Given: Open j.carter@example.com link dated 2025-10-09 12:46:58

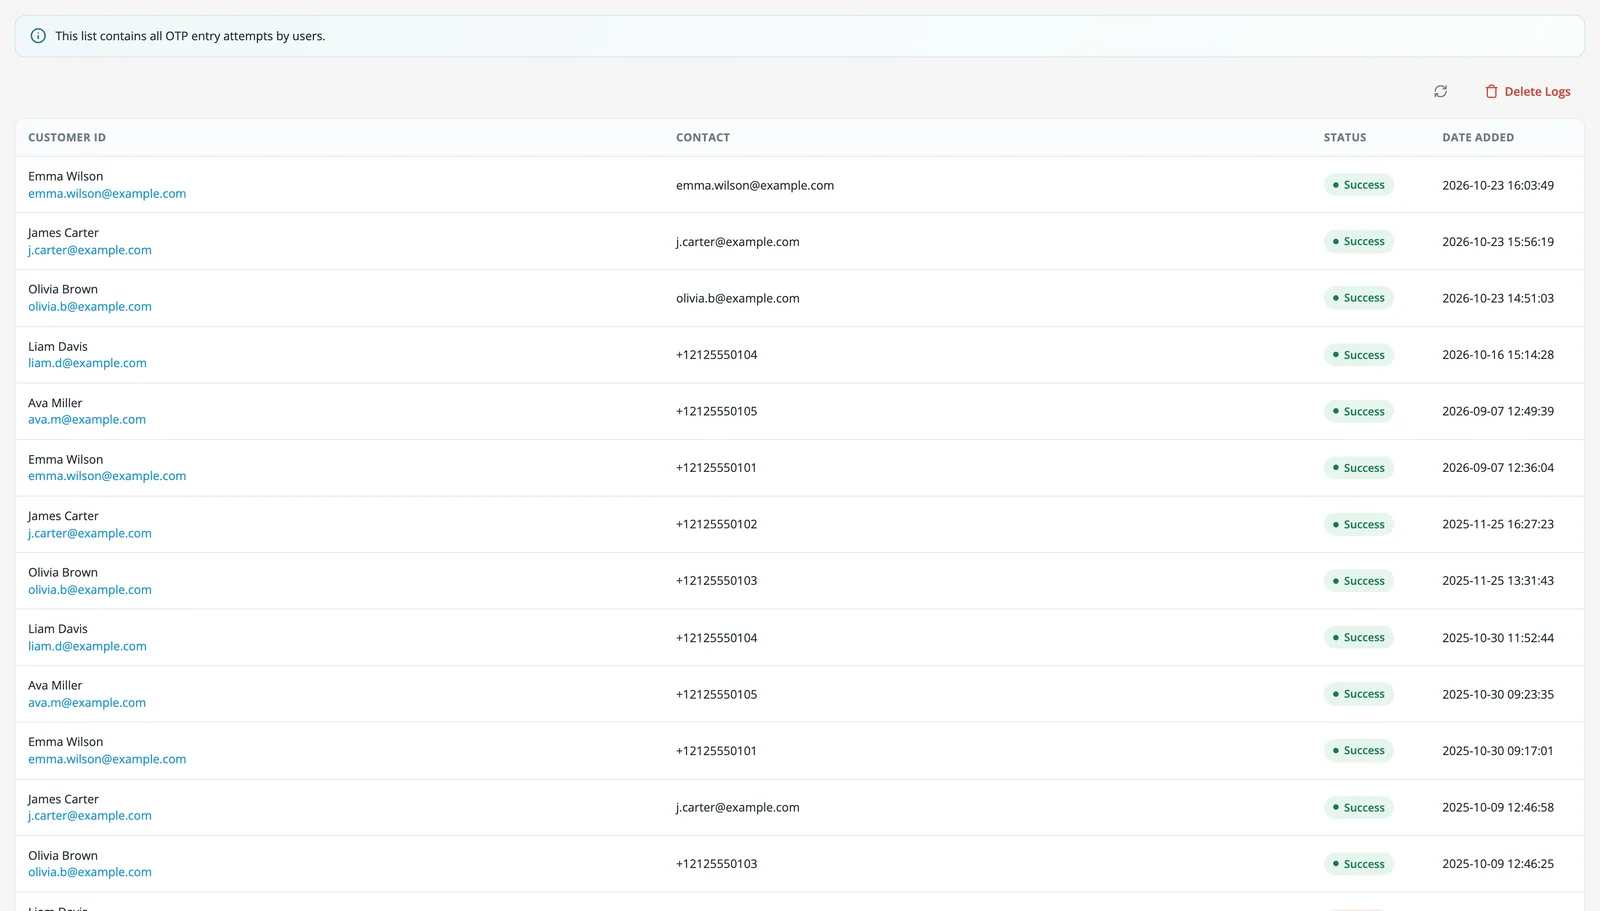Looking at the screenshot, I should click(90, 816).
